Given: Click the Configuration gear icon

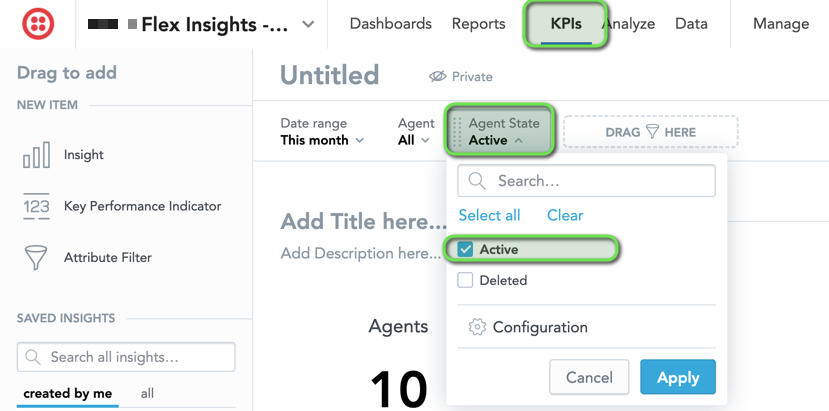Looking at the screenshot, I should pos(477,327).
